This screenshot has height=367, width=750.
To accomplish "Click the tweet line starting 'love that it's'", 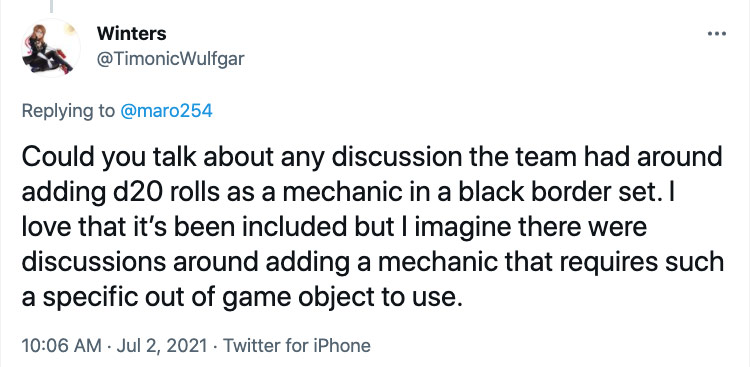I will tap(334, 227).
